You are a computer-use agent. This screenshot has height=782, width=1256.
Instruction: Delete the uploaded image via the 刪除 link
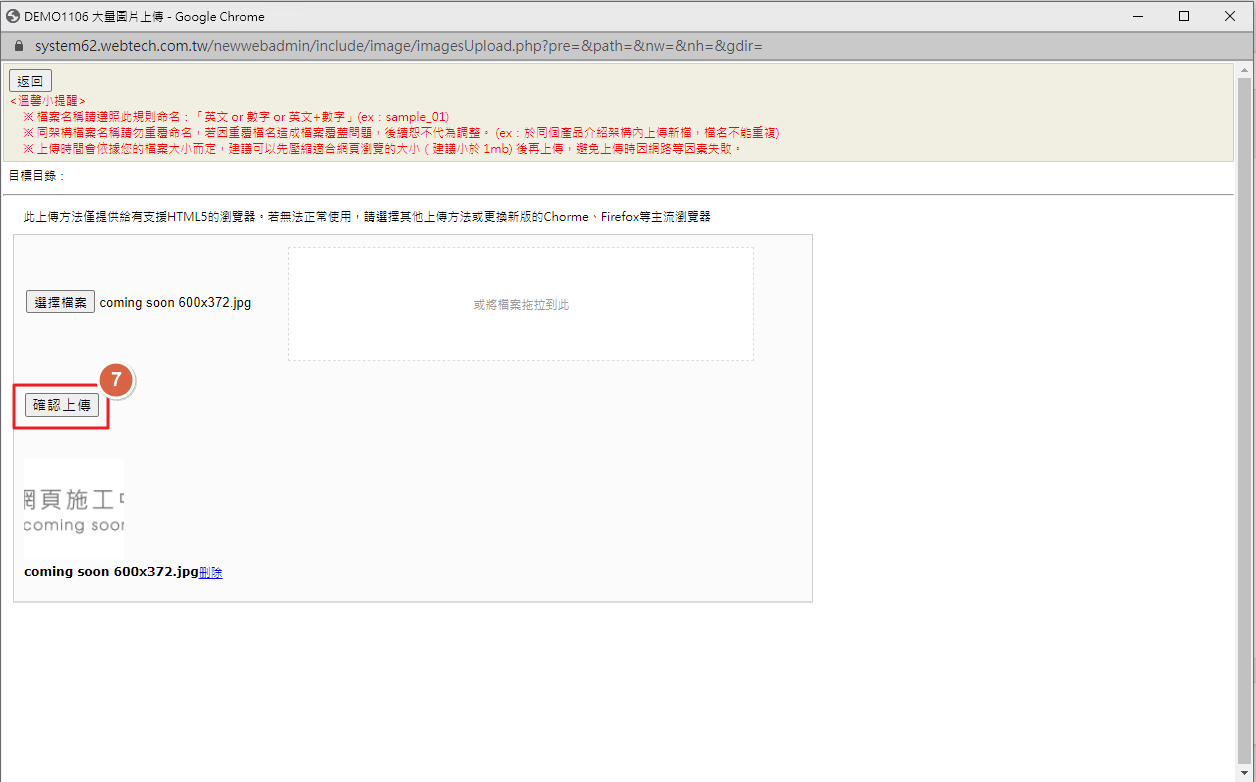click(x=210, y=572)
